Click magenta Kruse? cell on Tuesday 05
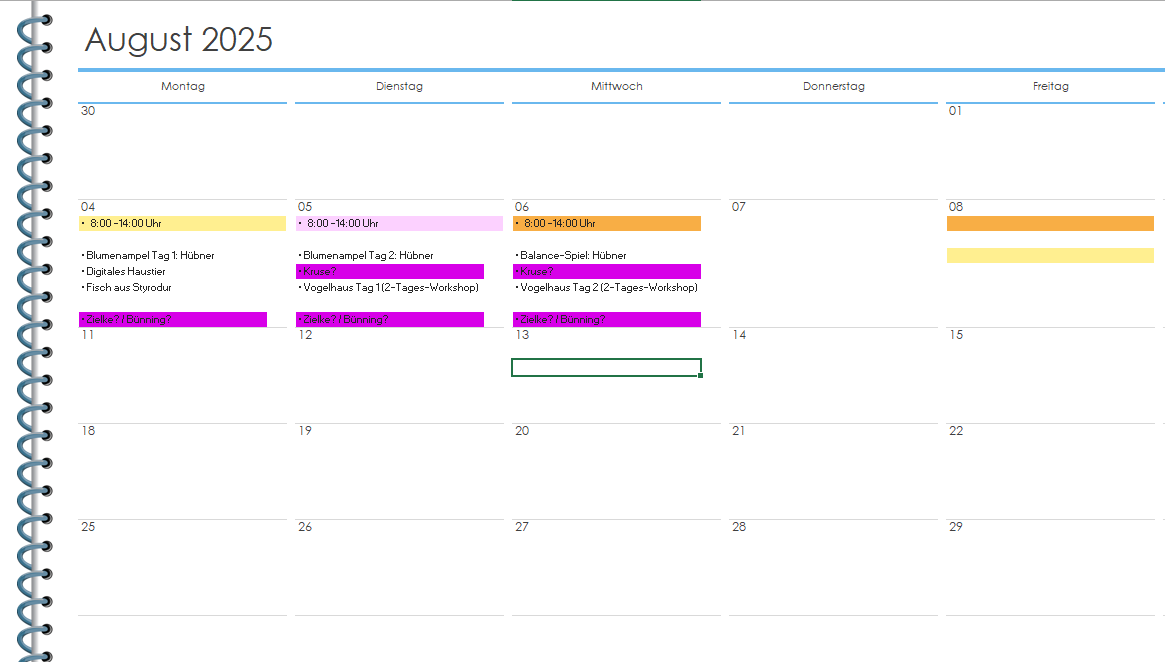The image size is (1165, 662). 390,272
